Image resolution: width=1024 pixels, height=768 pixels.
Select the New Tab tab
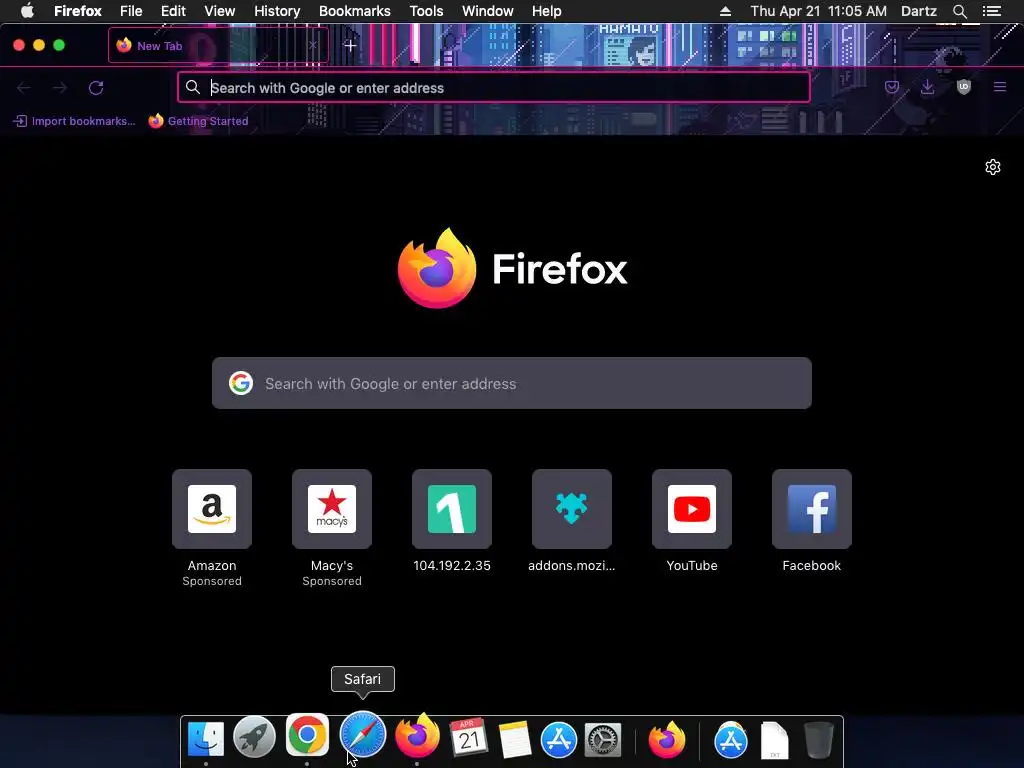click(218, 45)
